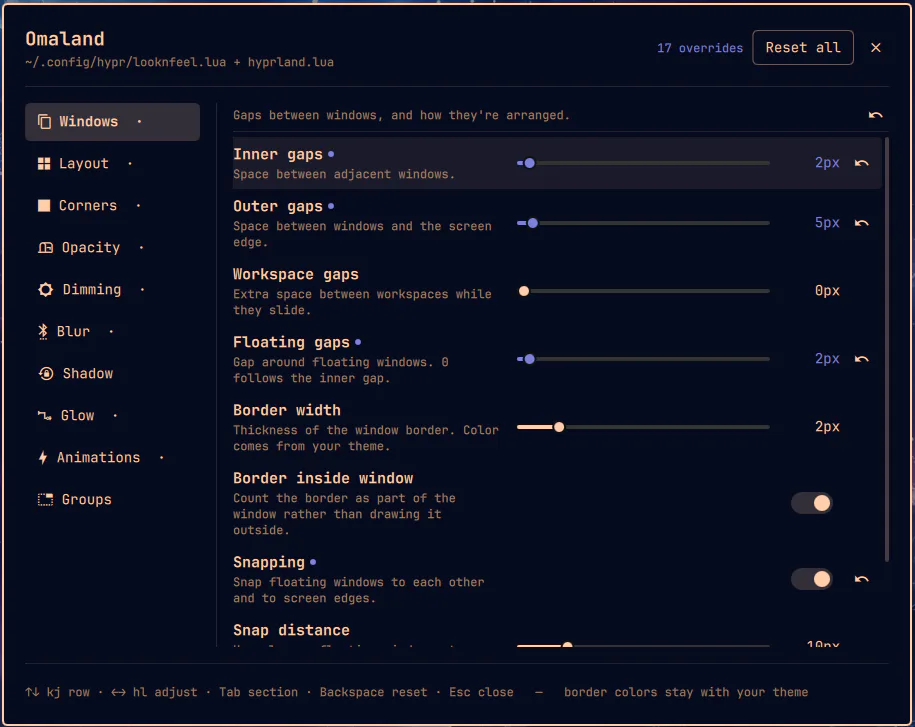Click the Snapping row title
The width and height of the screenshot is (915, 727).
pyautogui.click(x=268, y=562)
